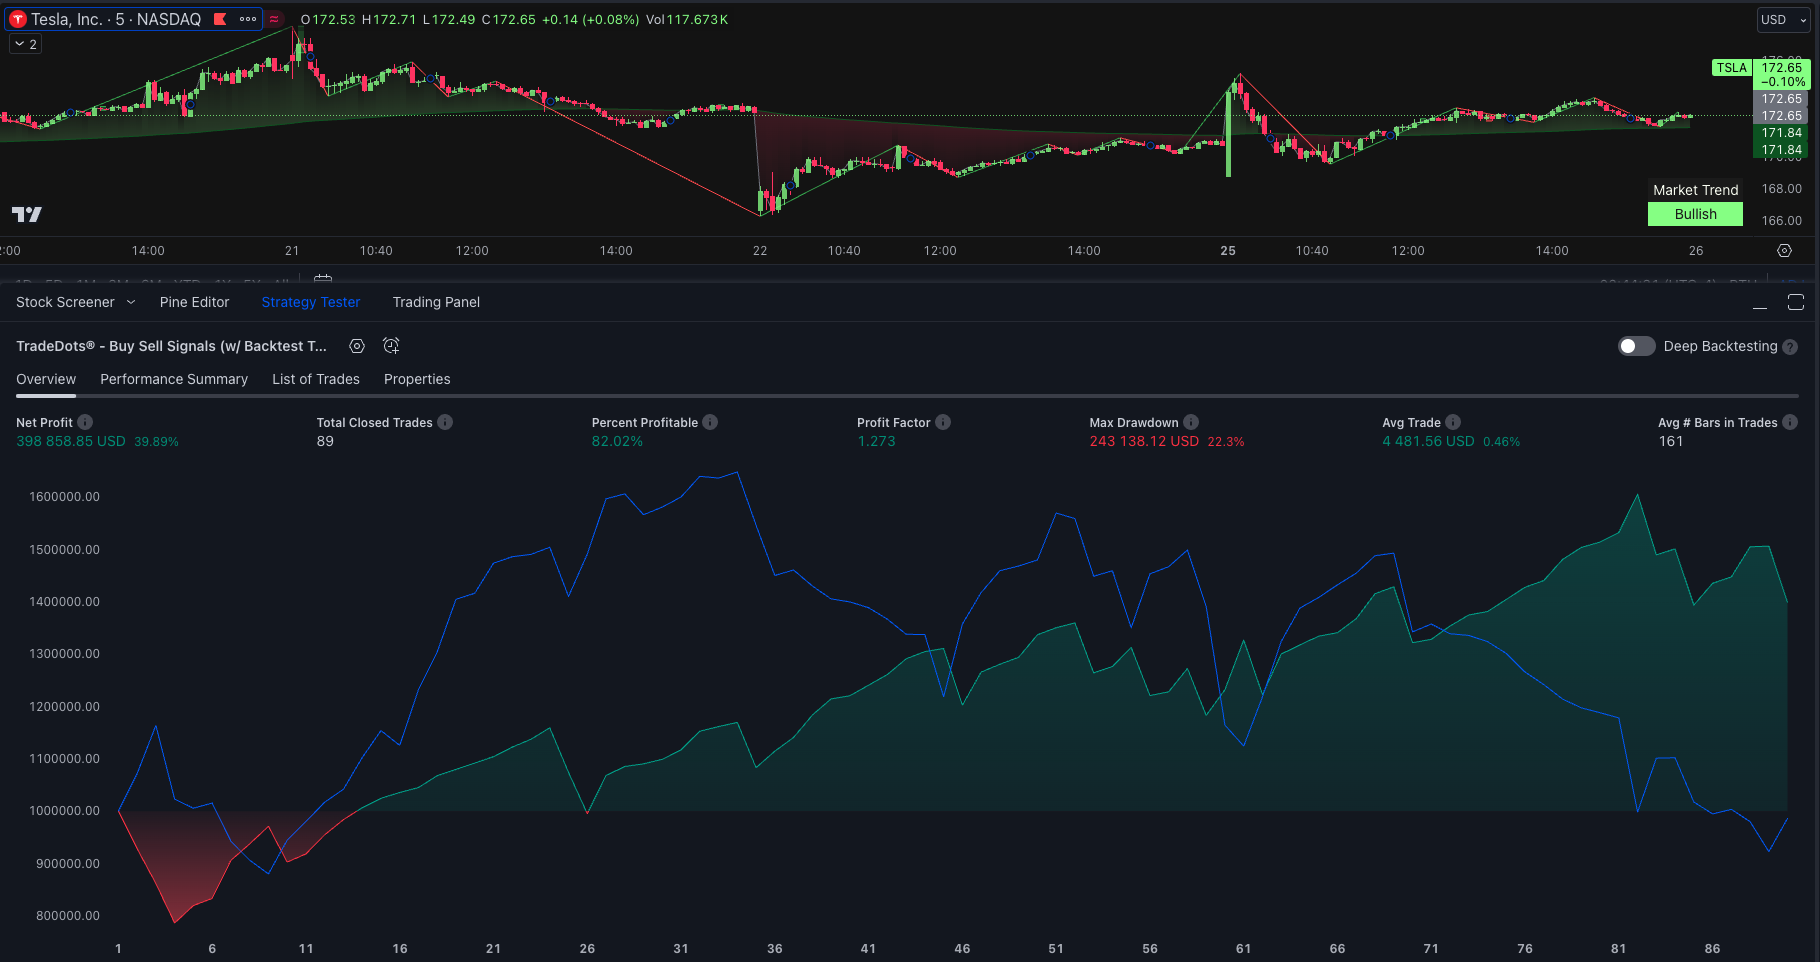Click the TSLA price label tag
This screenshot has width=1820, height=962.
pos(1732,68)
